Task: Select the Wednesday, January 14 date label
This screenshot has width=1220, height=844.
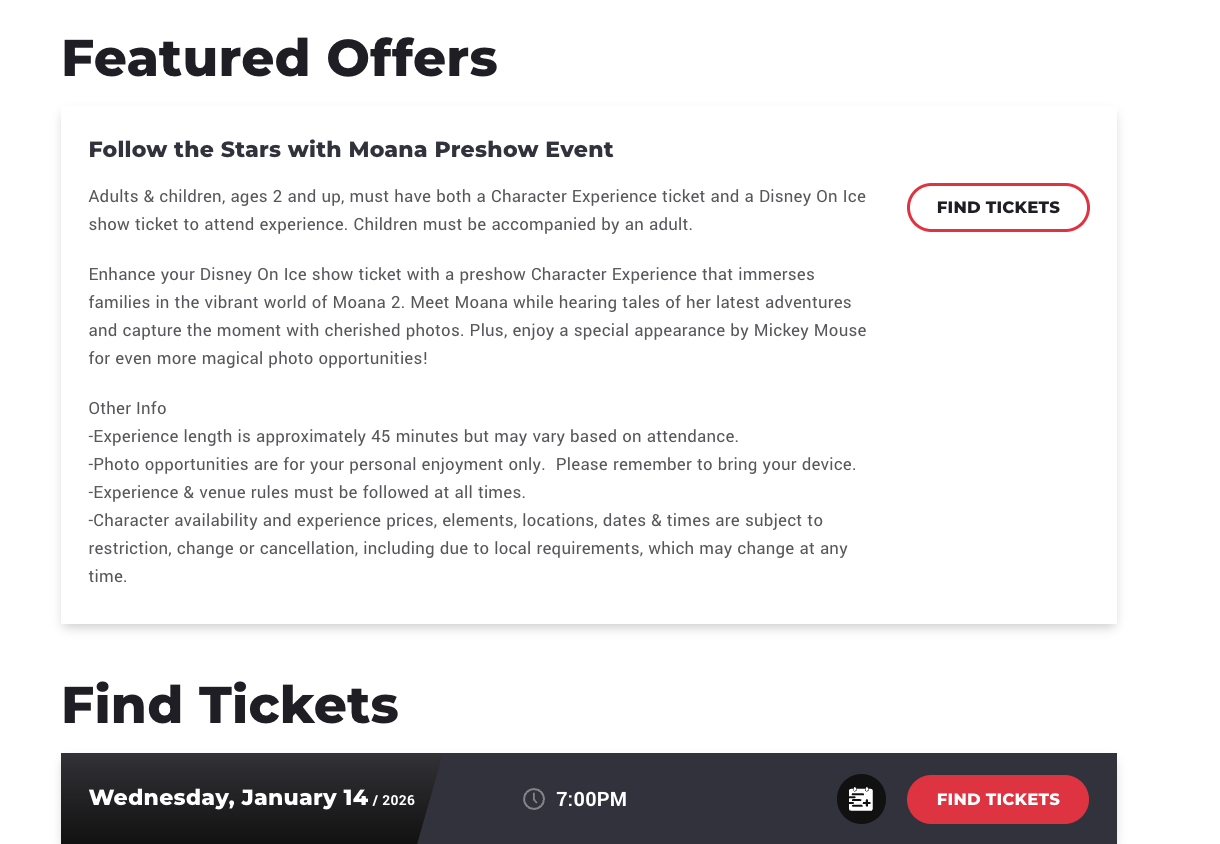Action: (228, 798)
